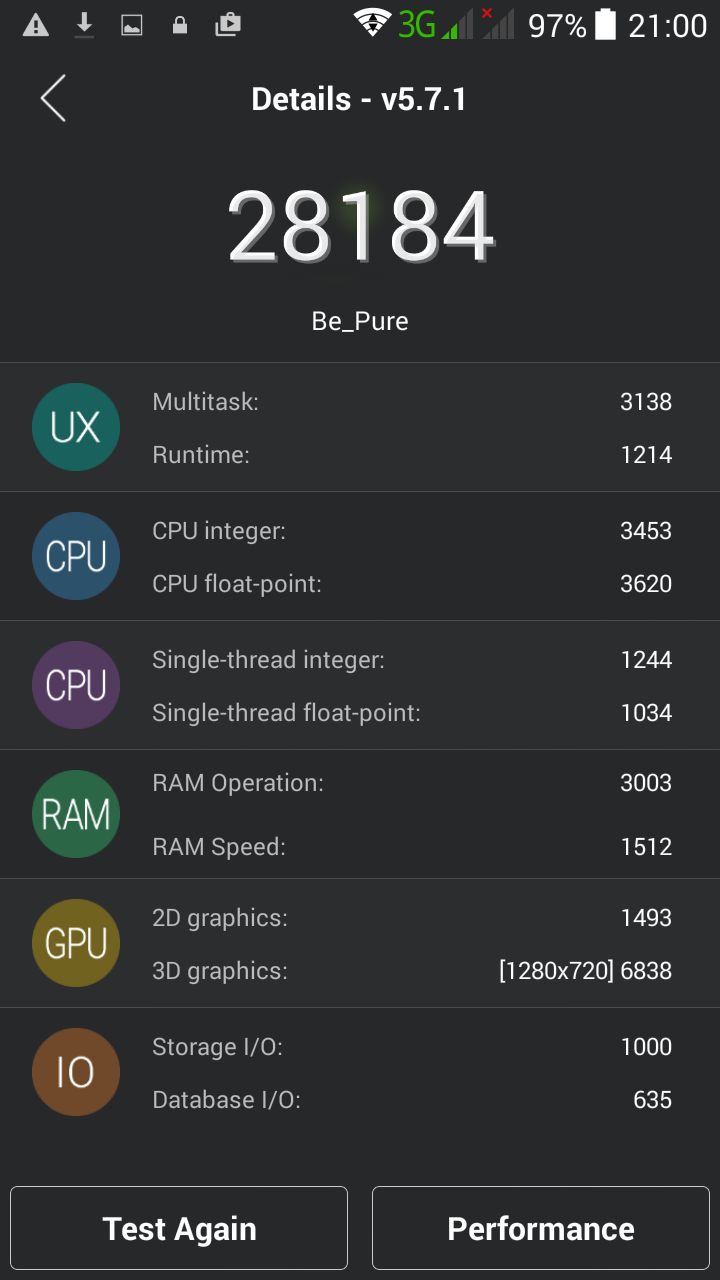Image resolution: width=720 pixels, height=1280 pixels.
Task: Select the CPU float-point score row
Action: point(411,584)
